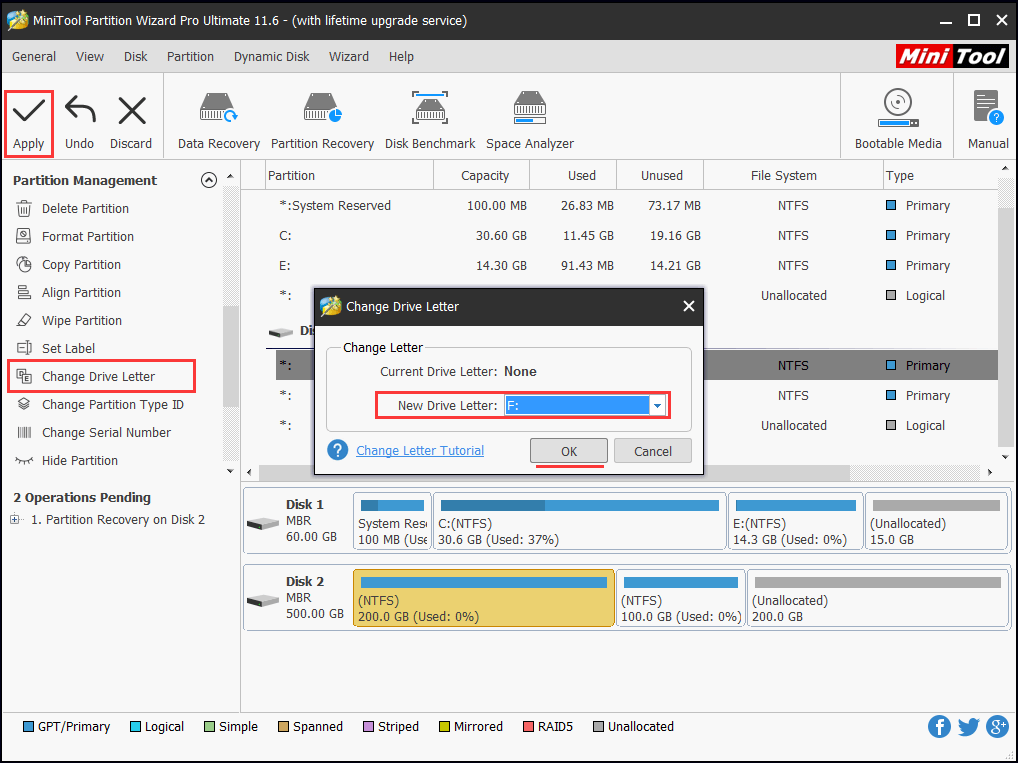Click the blue help question icon in dialog

(x=338, y=450)
